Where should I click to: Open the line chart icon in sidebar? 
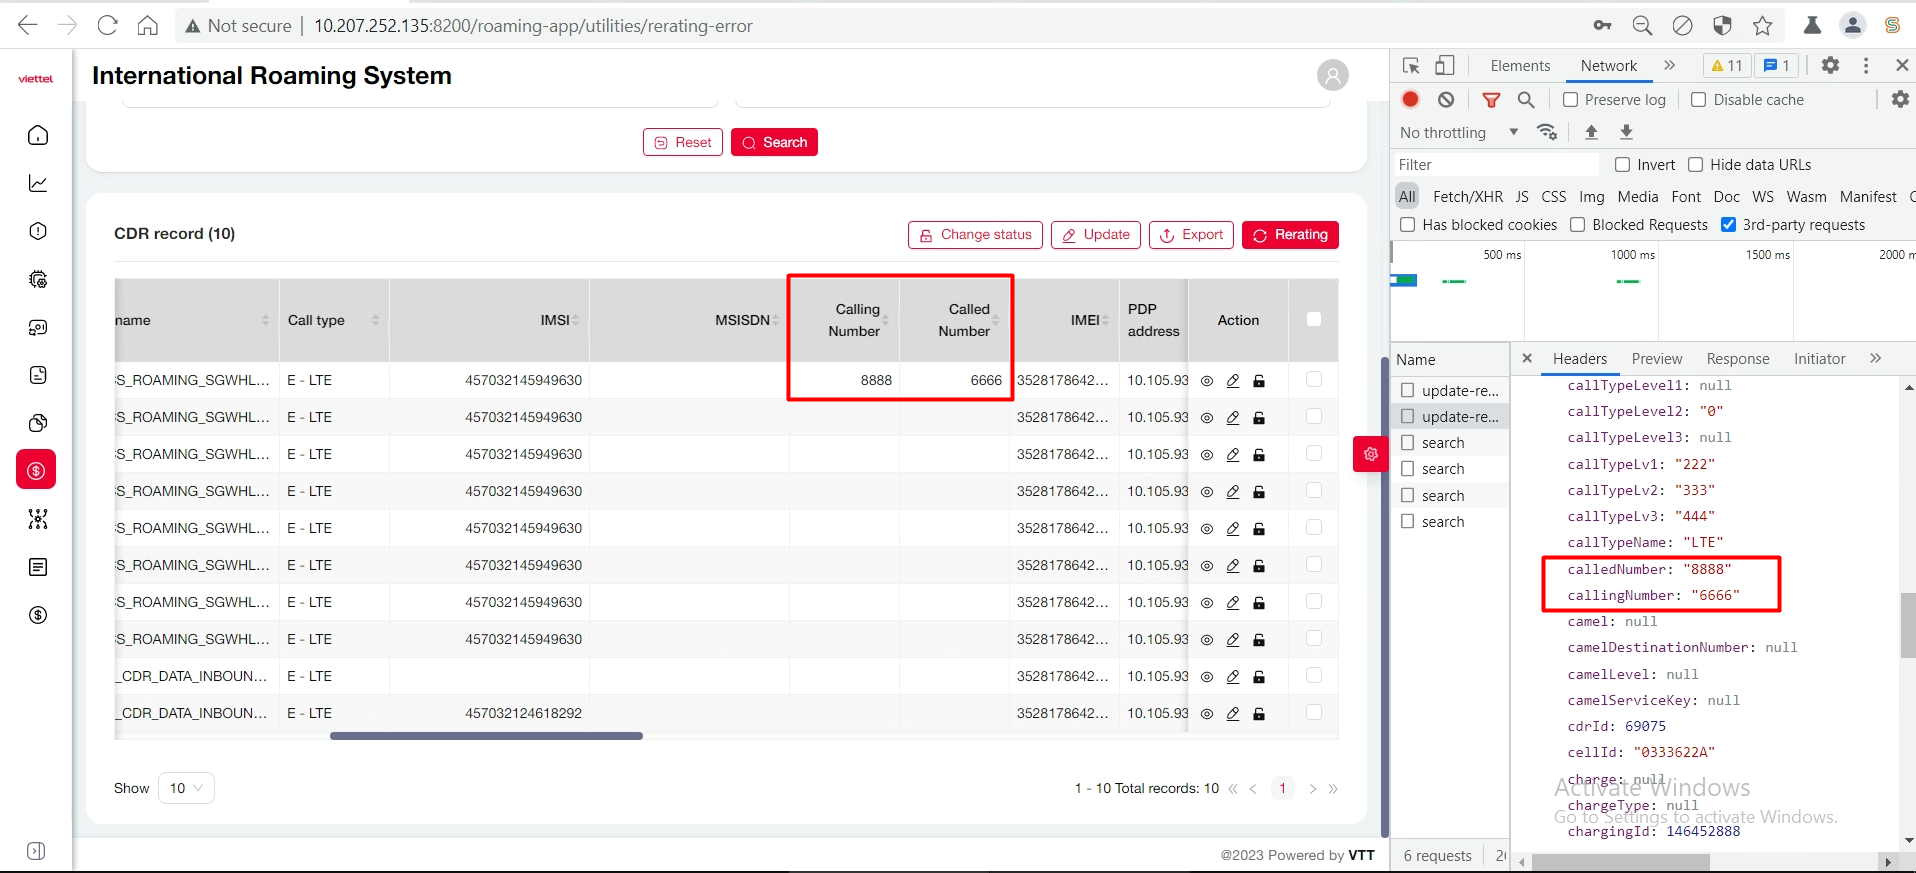pyautogui.click(x=38, y=183)
